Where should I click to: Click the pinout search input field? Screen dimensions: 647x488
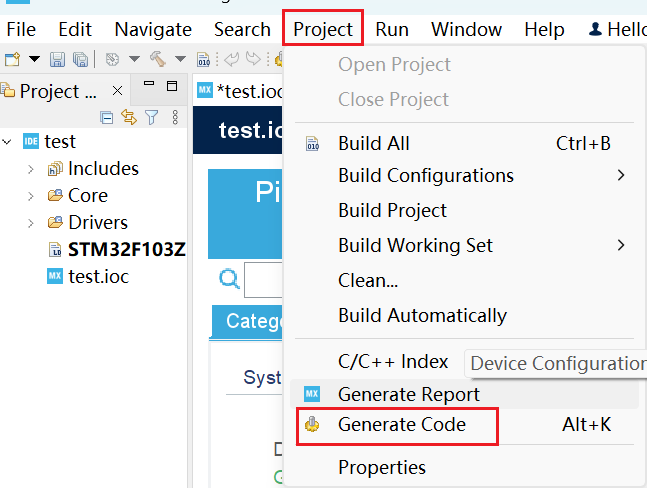[x=263, y=280]
